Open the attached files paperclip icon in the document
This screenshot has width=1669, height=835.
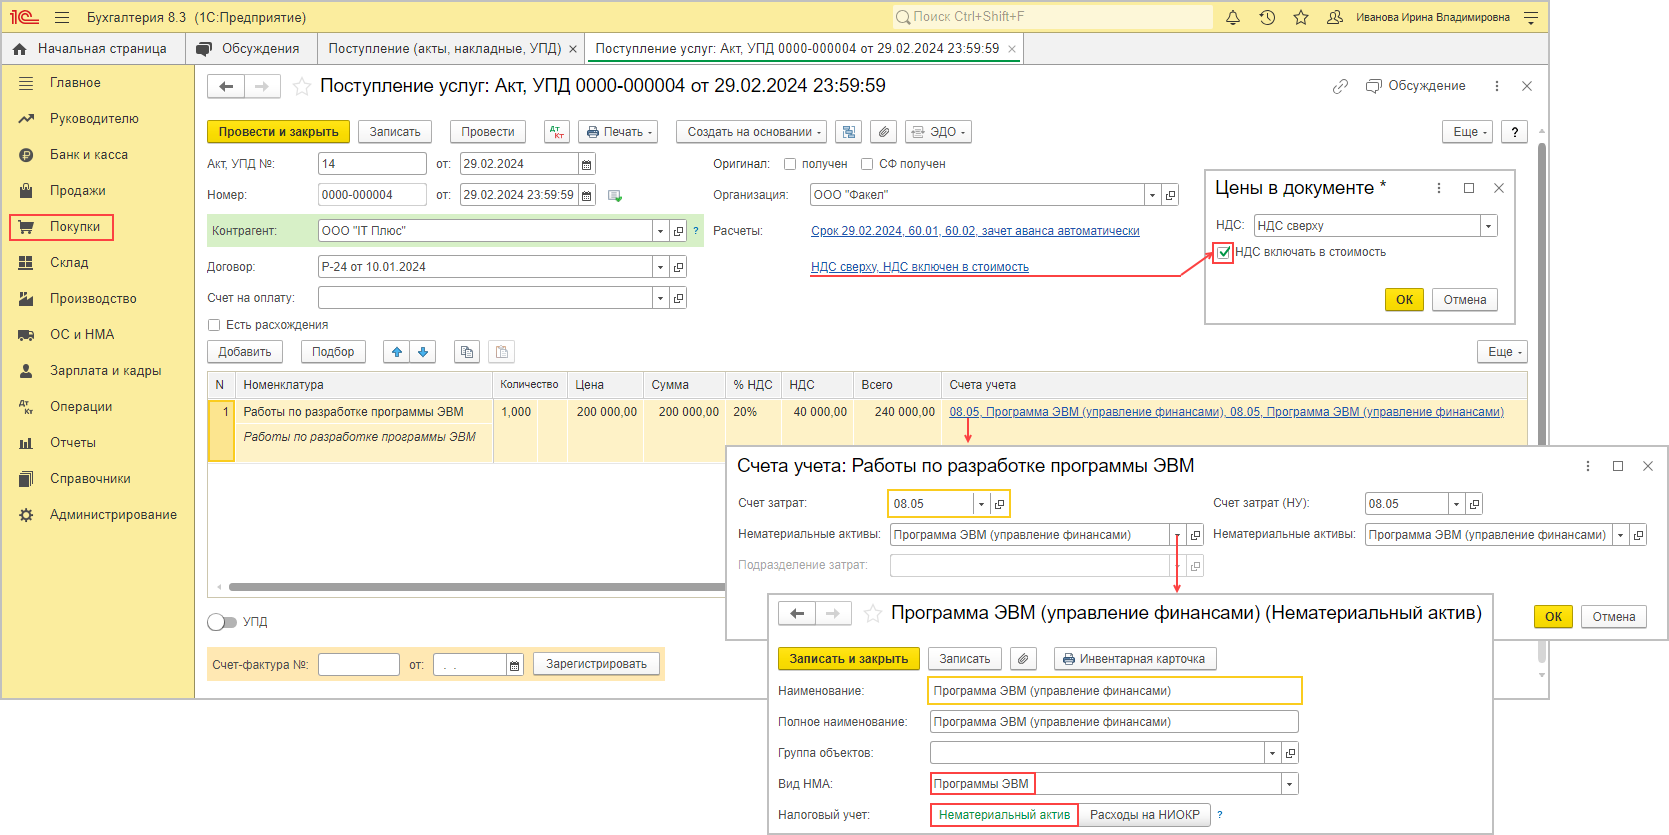(x=883, y=132)
